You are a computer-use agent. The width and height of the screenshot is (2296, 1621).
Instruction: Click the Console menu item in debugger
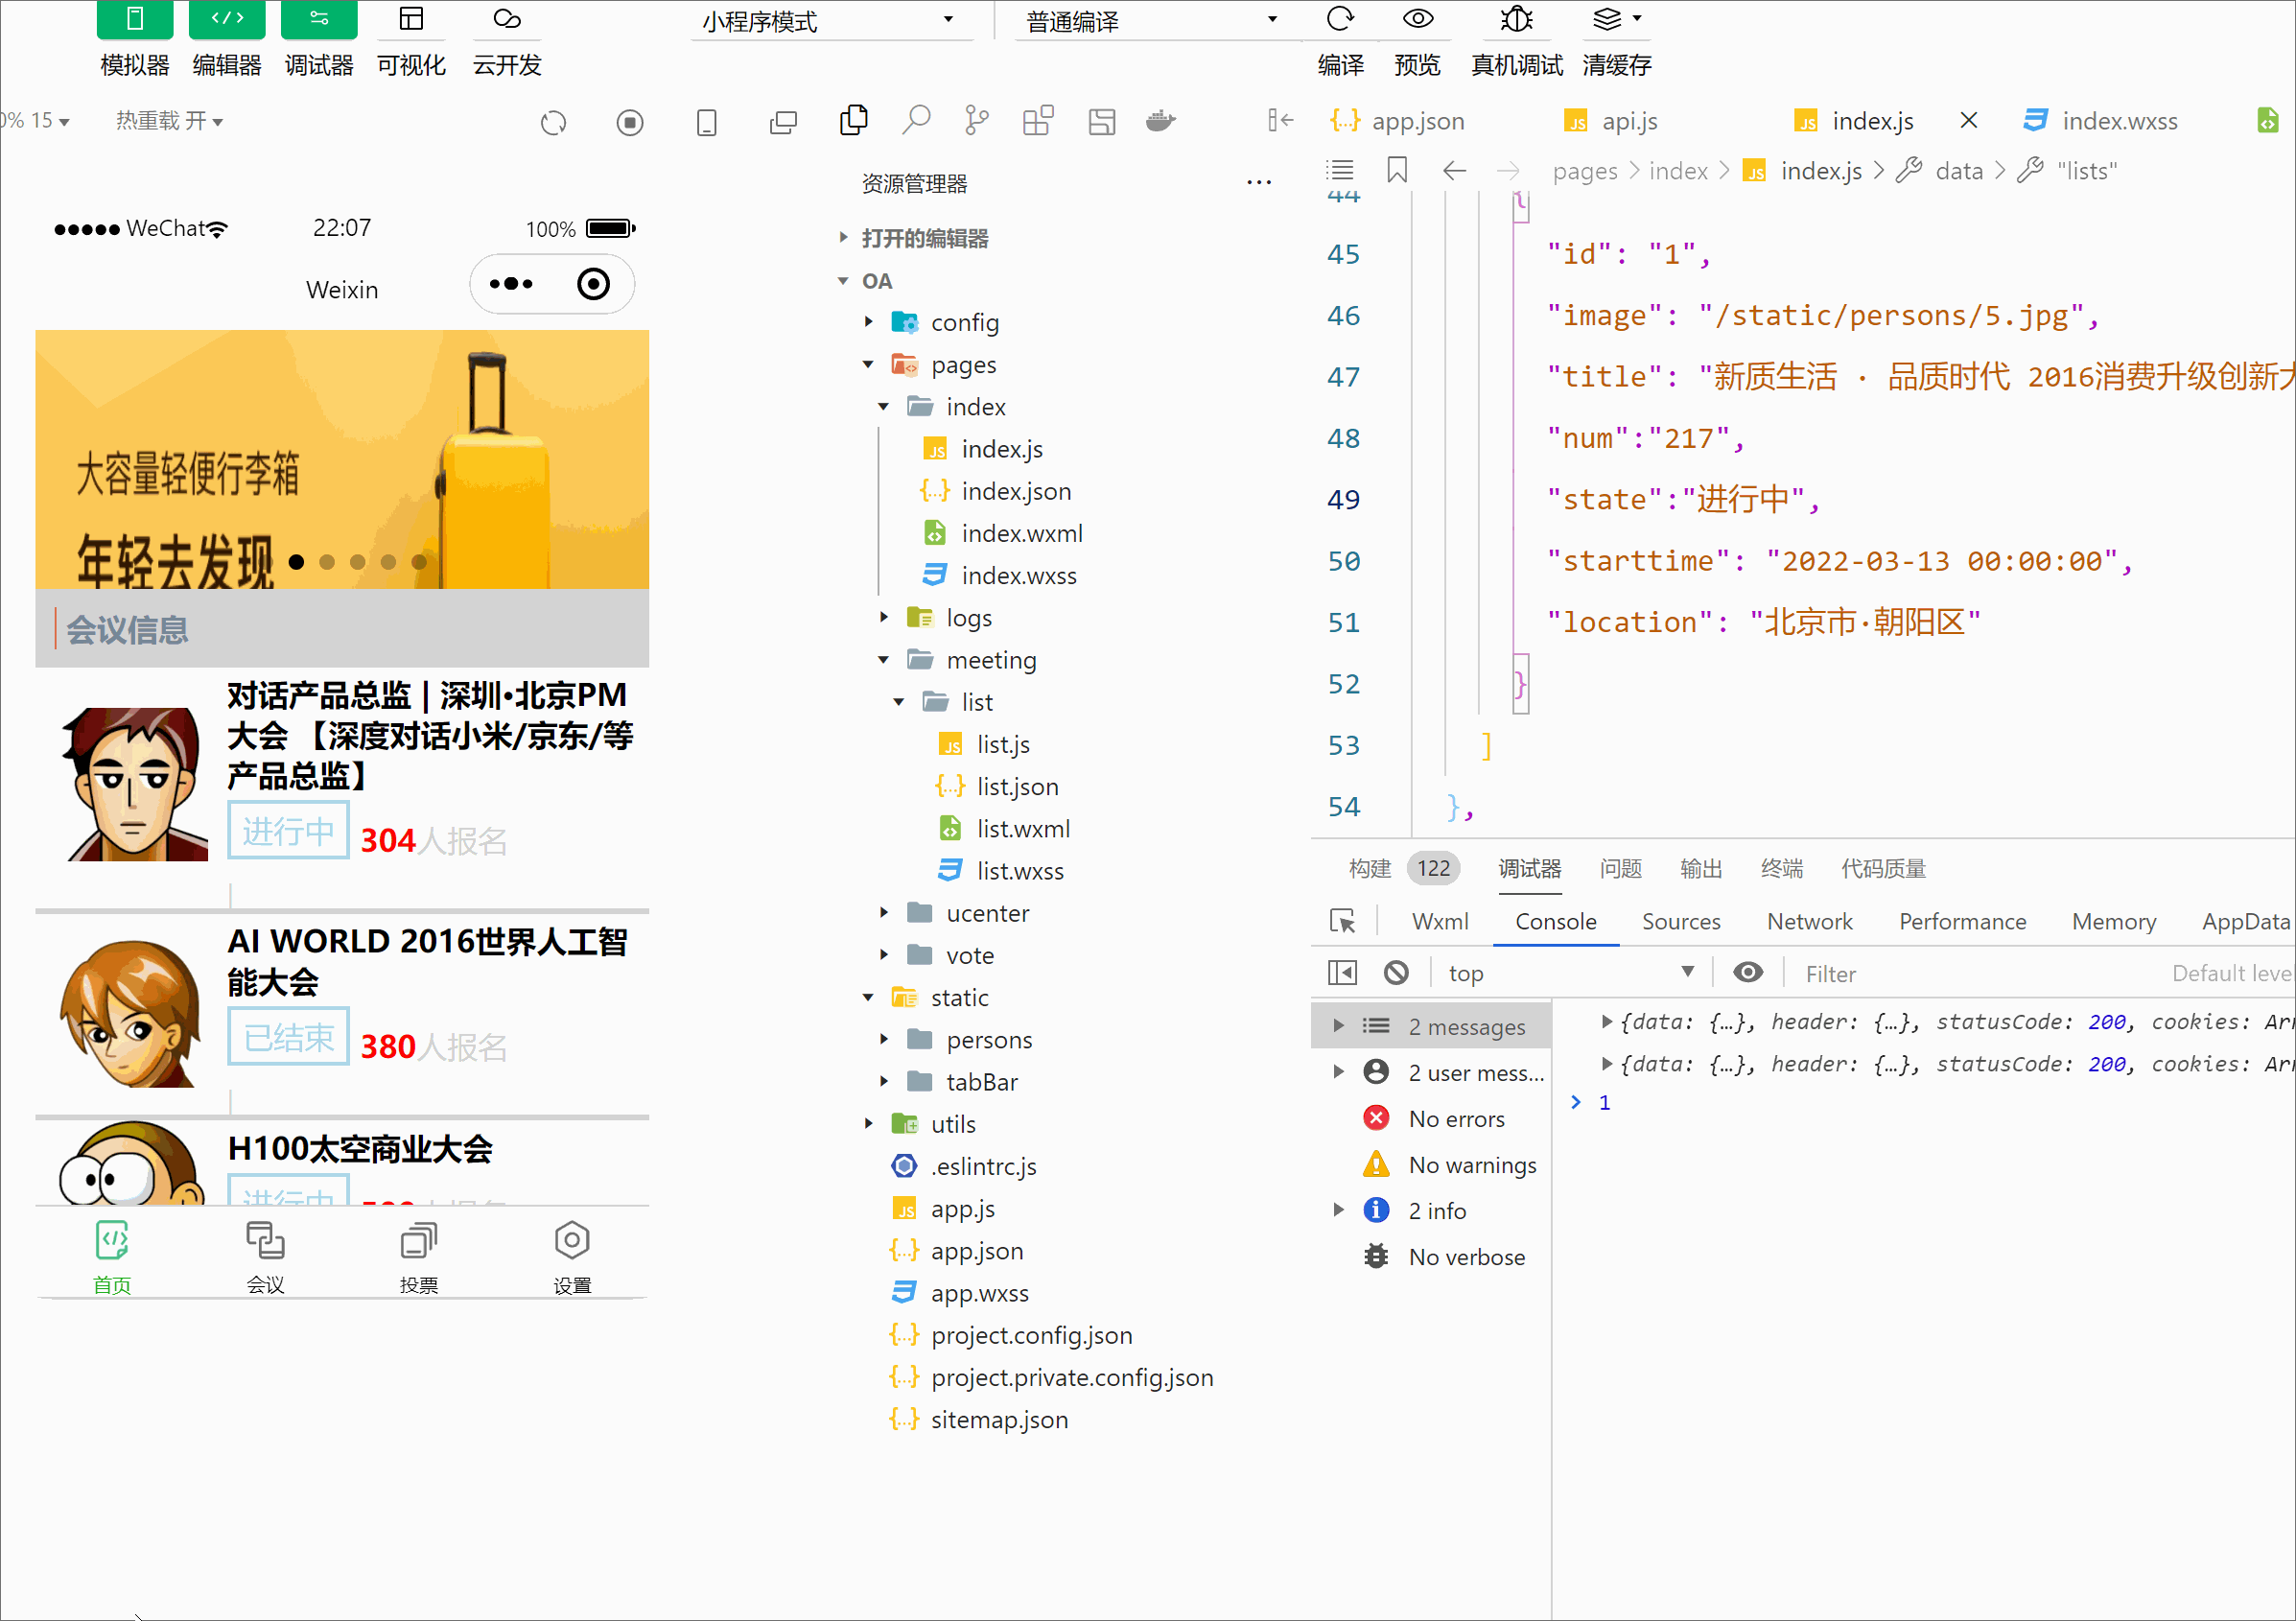point(1554,919)
